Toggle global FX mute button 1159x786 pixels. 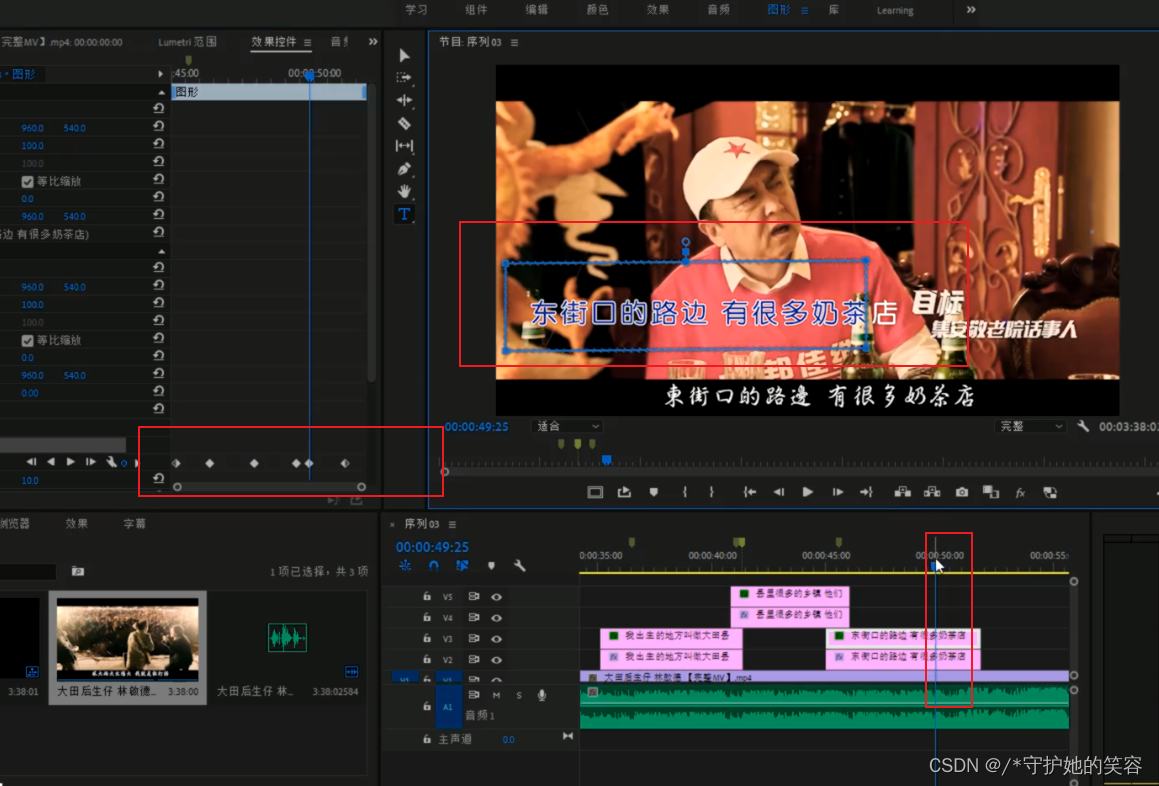1021,493
